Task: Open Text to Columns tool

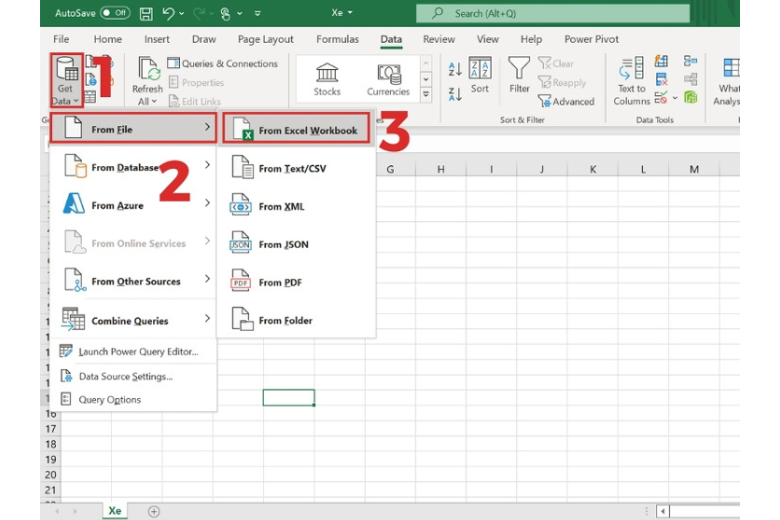Action: tap(632, 78)
